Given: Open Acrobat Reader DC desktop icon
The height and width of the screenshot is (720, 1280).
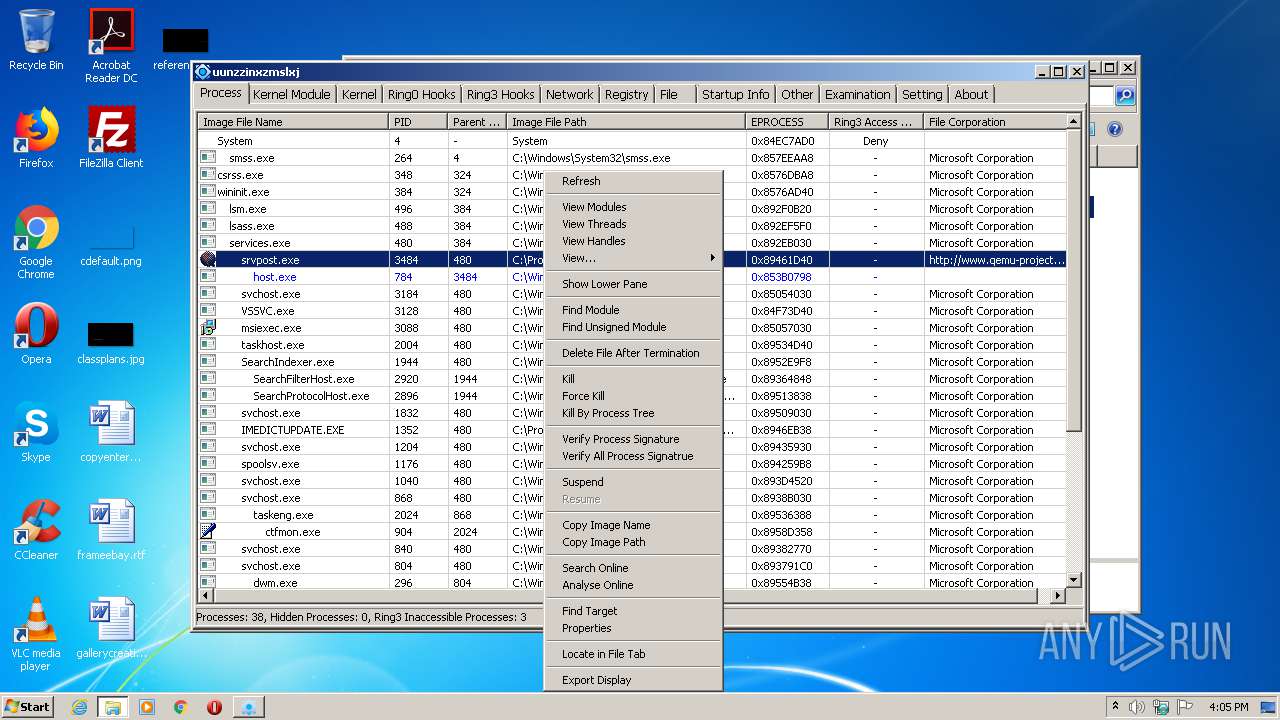Looking at the screenshot, I should pyautogui.click(x=111, y=46).
